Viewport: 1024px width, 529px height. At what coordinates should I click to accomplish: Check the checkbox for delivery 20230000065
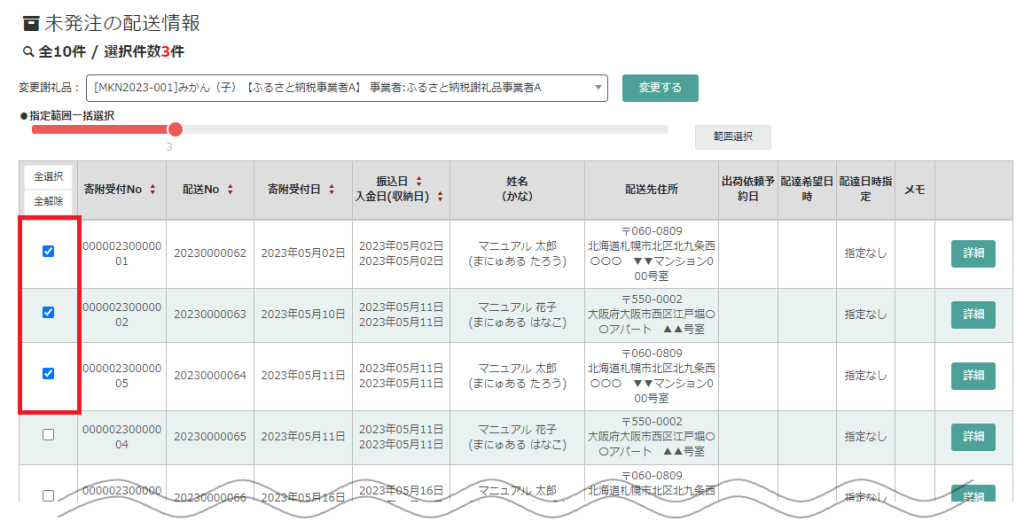[48, 435]
